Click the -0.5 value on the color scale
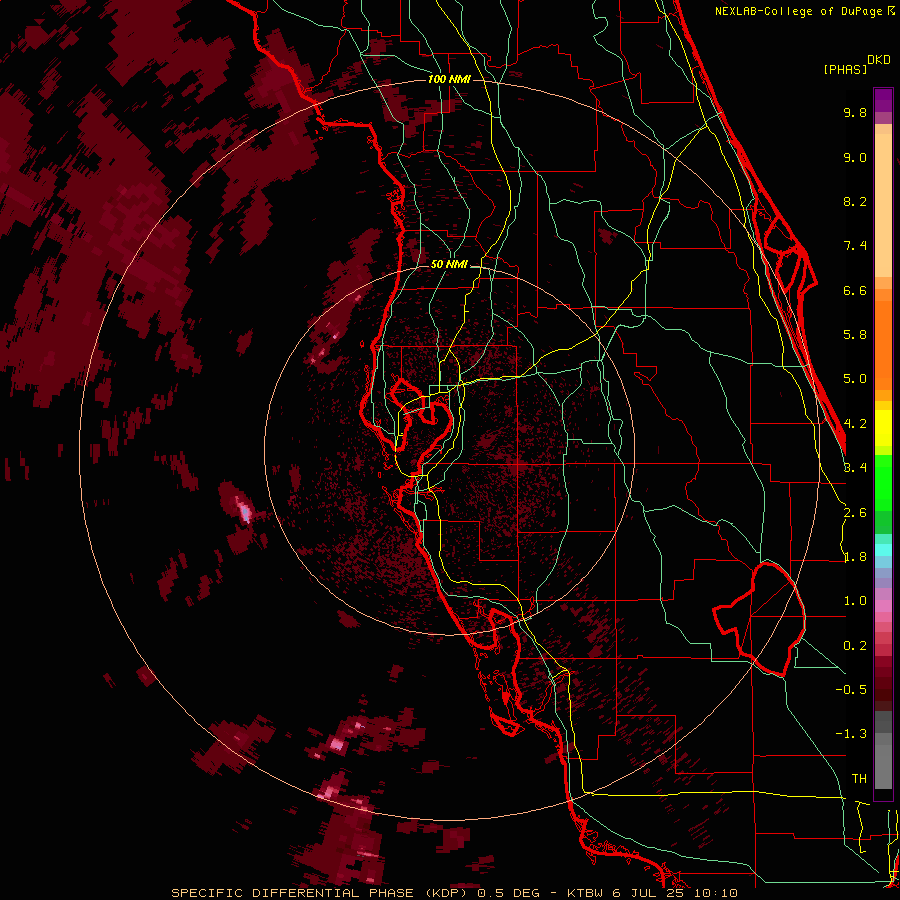This screenshot has width=900, height=900. pos(851,690)
